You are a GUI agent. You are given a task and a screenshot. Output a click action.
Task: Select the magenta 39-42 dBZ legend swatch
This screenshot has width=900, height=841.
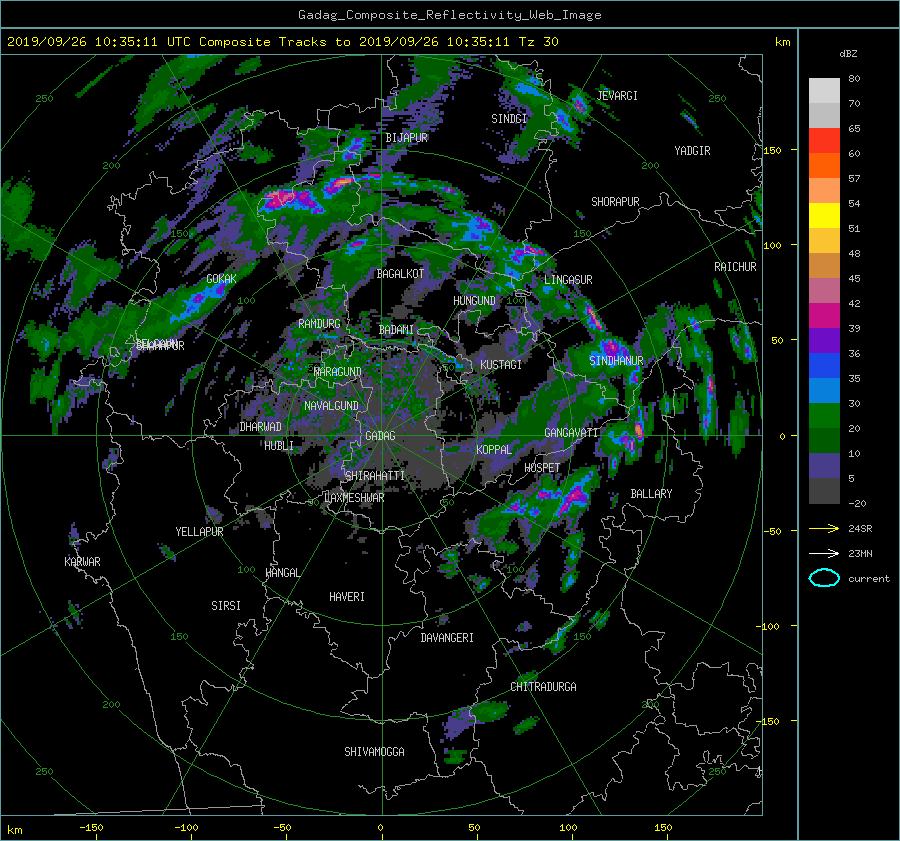click(x=824, y=315)
